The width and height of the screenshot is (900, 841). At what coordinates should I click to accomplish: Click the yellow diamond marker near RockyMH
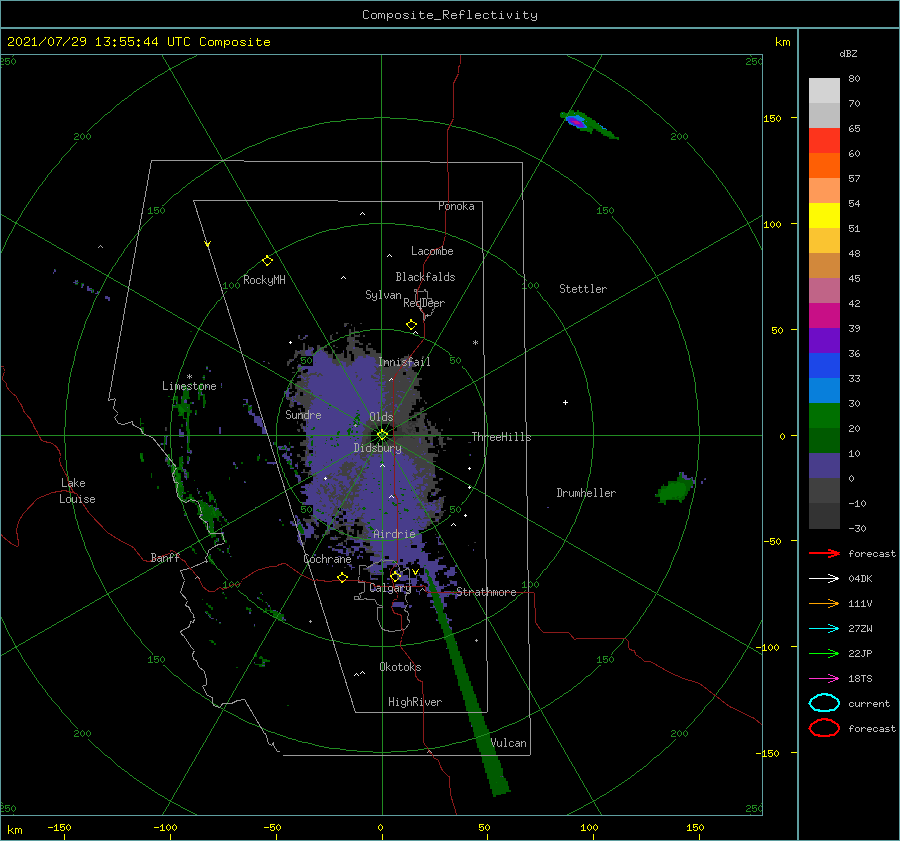point(267,261)
